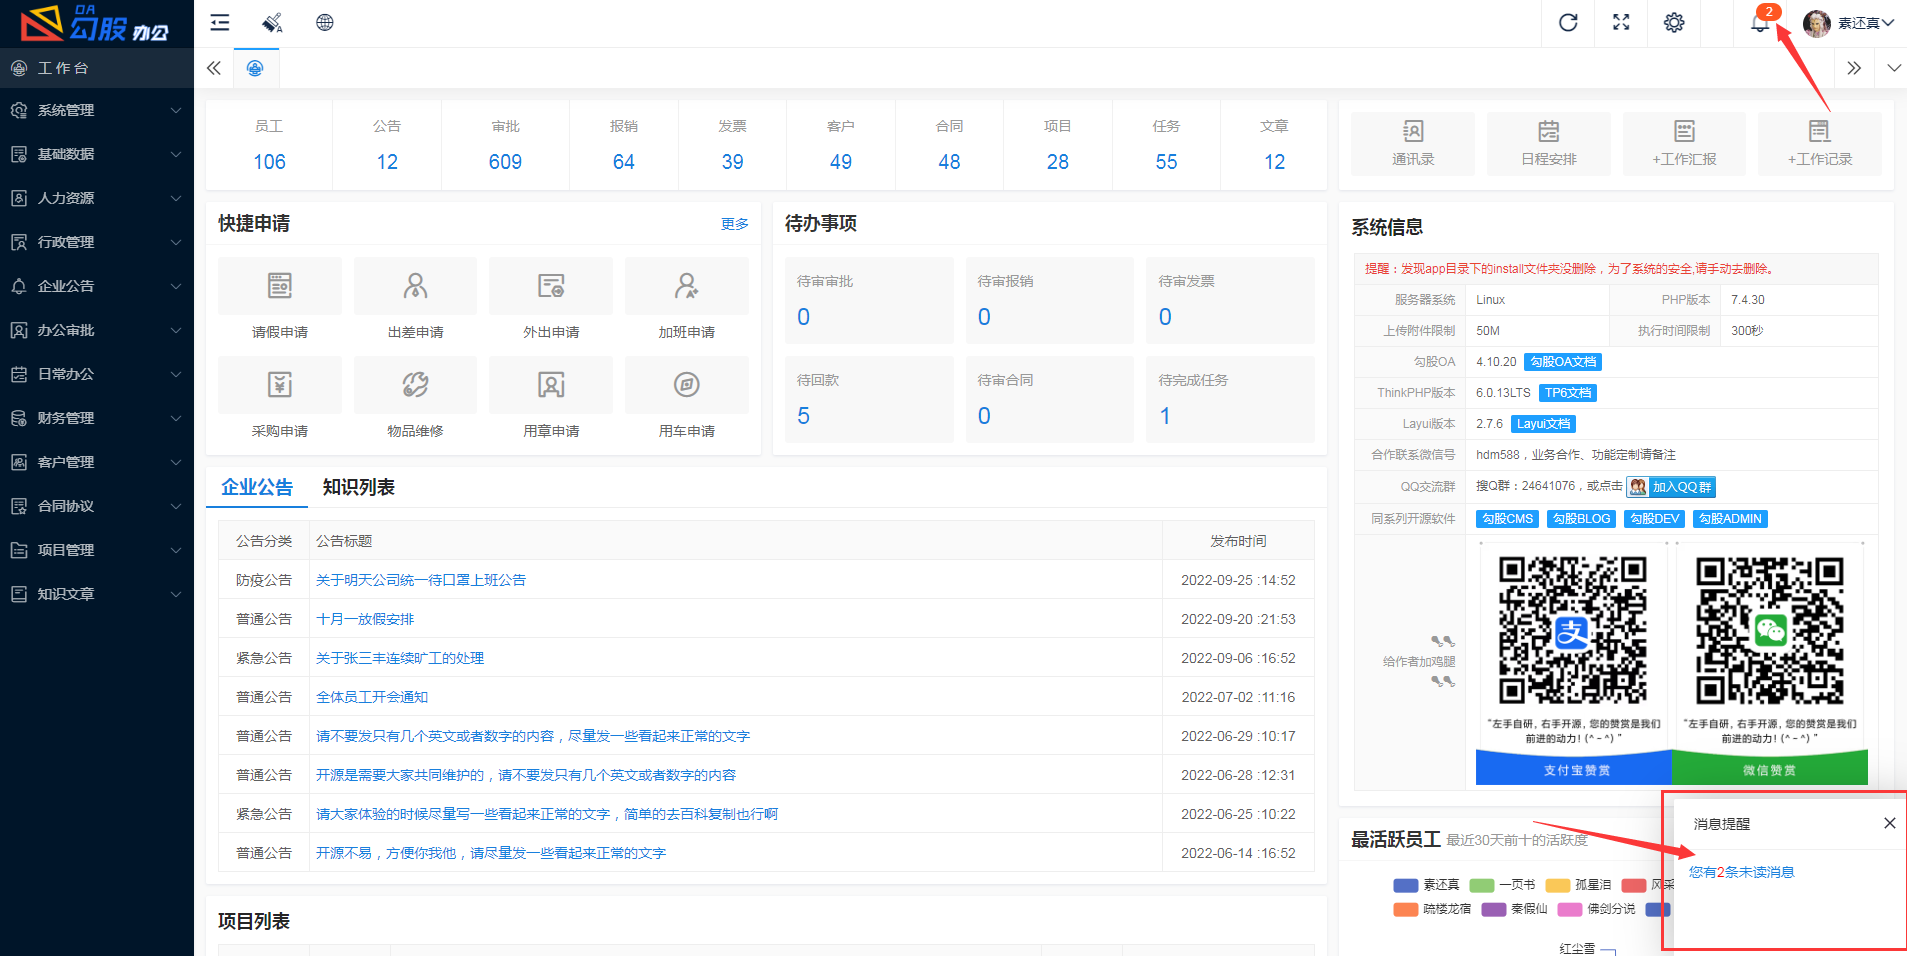Image resolution: width=1907 pixels, height=956 pixels.
Task: Close the 消息提醒 popup
Action: 1889,823
